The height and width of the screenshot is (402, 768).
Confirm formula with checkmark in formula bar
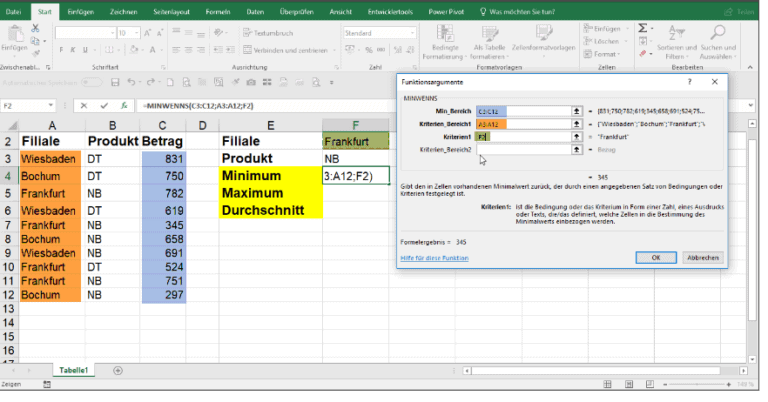tap(104, 105)
